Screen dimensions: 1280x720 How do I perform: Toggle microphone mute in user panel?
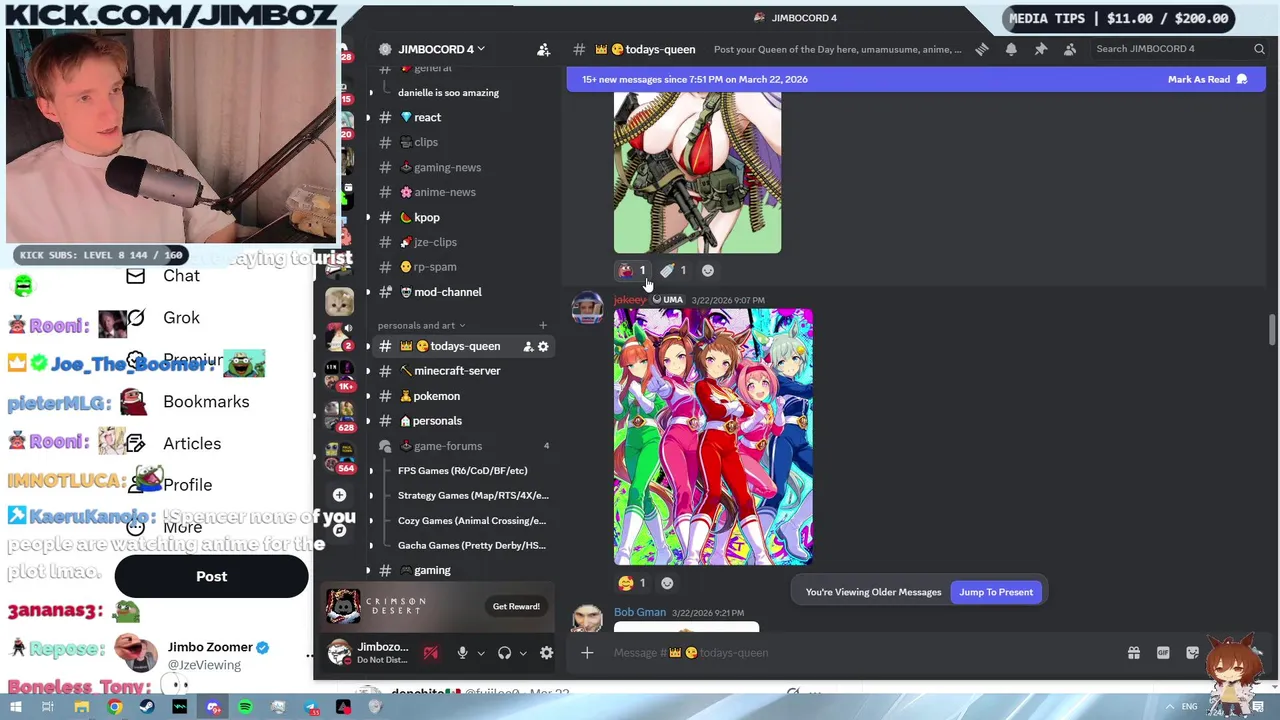462,653
